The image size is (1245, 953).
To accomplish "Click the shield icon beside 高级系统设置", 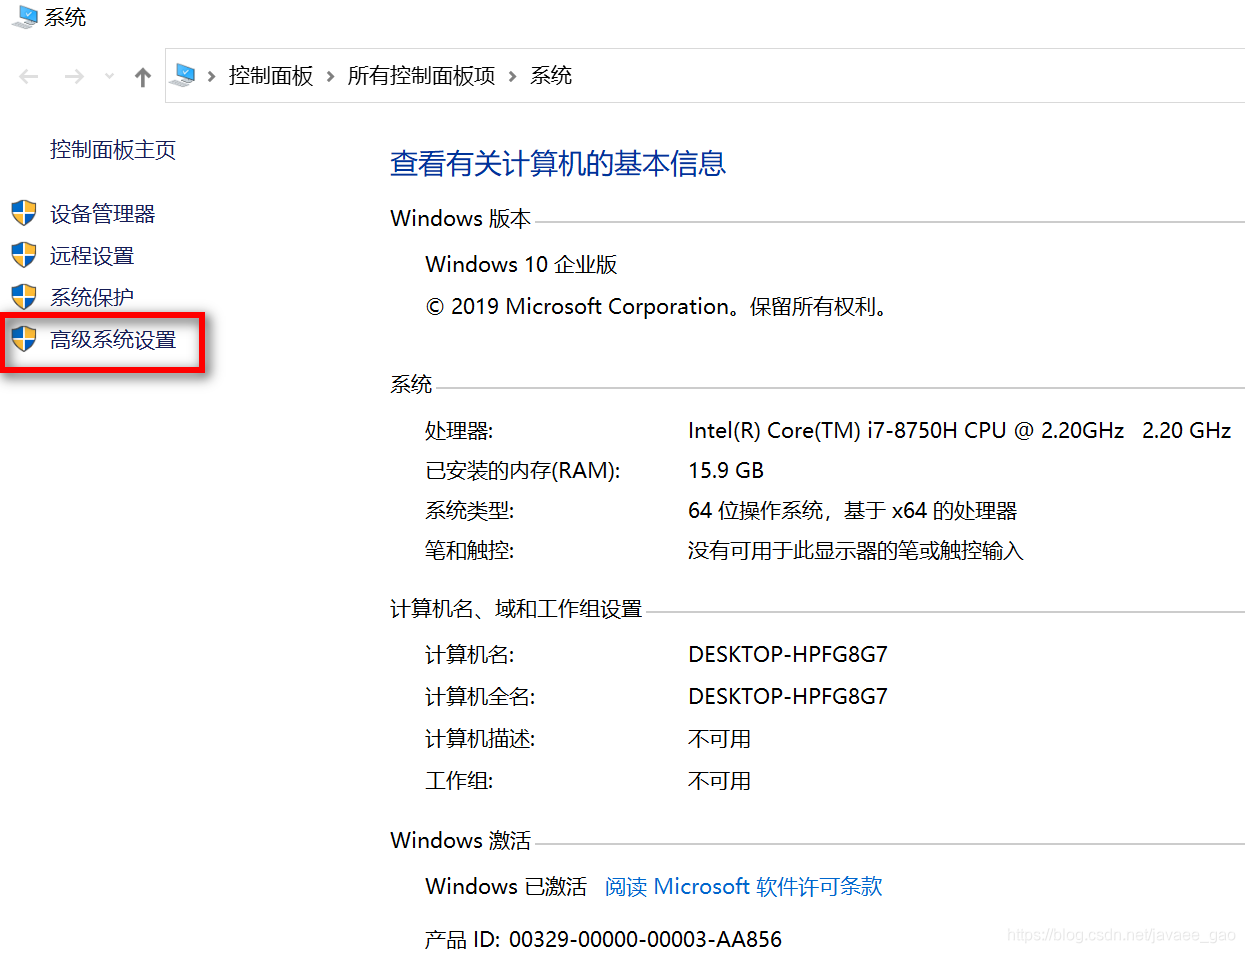I will [24, 339].
